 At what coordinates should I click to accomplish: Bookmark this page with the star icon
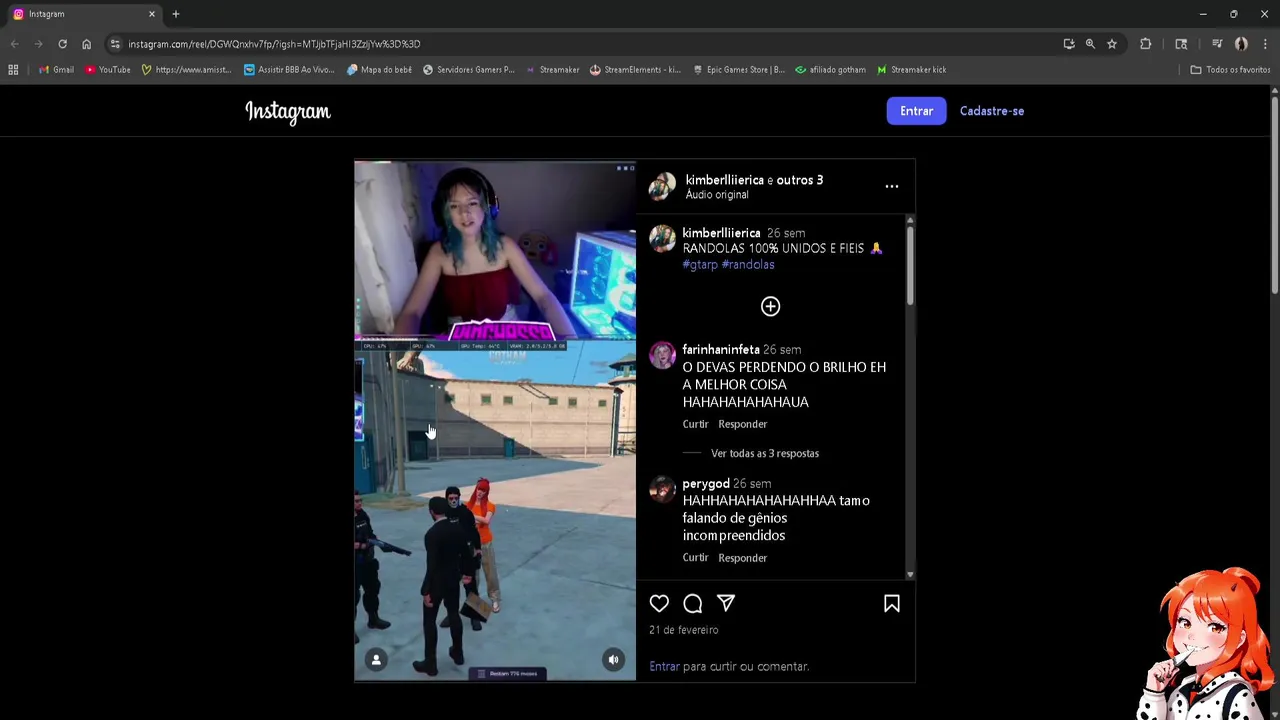pos(1112,44)
